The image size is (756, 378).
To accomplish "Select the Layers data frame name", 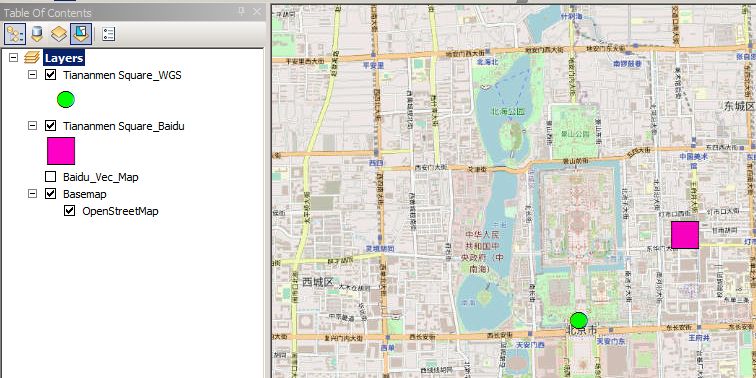I will (64, 58).
